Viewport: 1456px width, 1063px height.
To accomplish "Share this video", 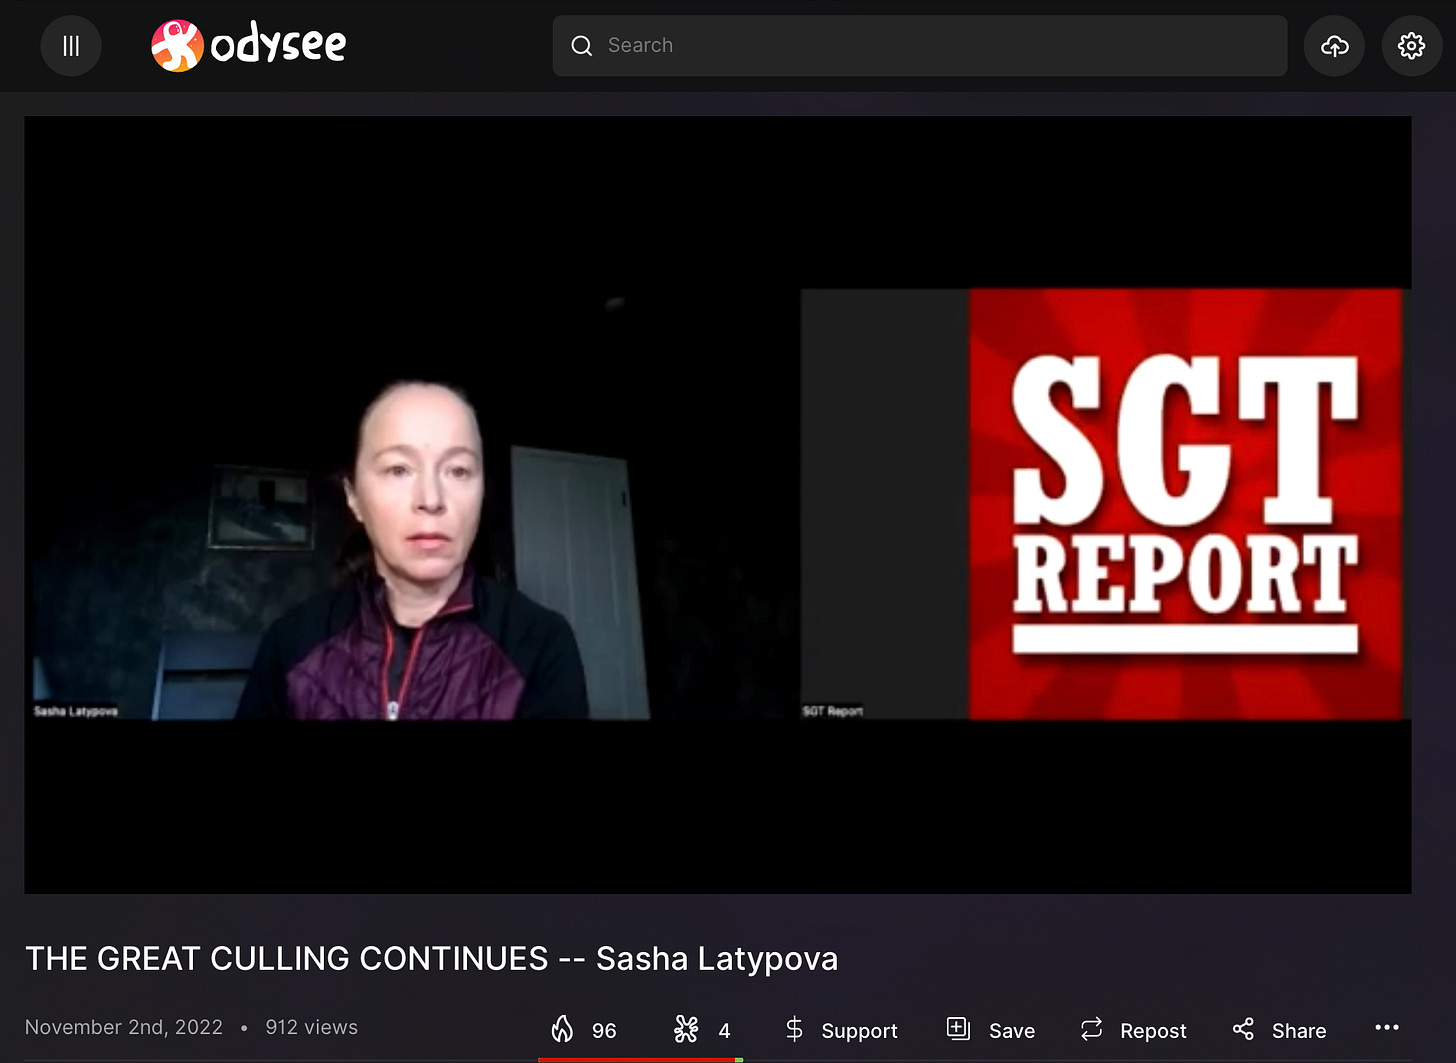I will coord(1279,1030).
